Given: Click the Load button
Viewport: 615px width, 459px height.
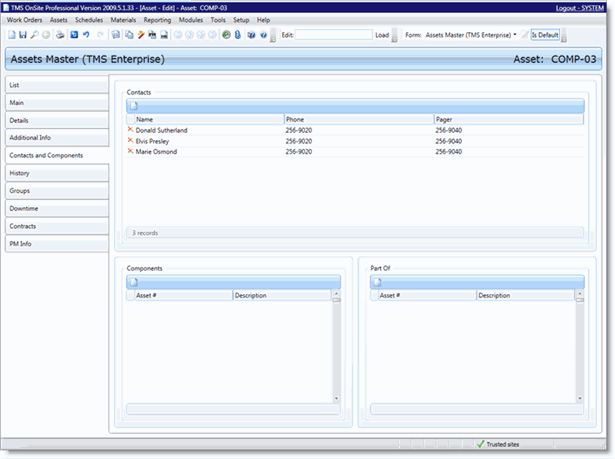Looking at the screenshot, I should [382, 35].
